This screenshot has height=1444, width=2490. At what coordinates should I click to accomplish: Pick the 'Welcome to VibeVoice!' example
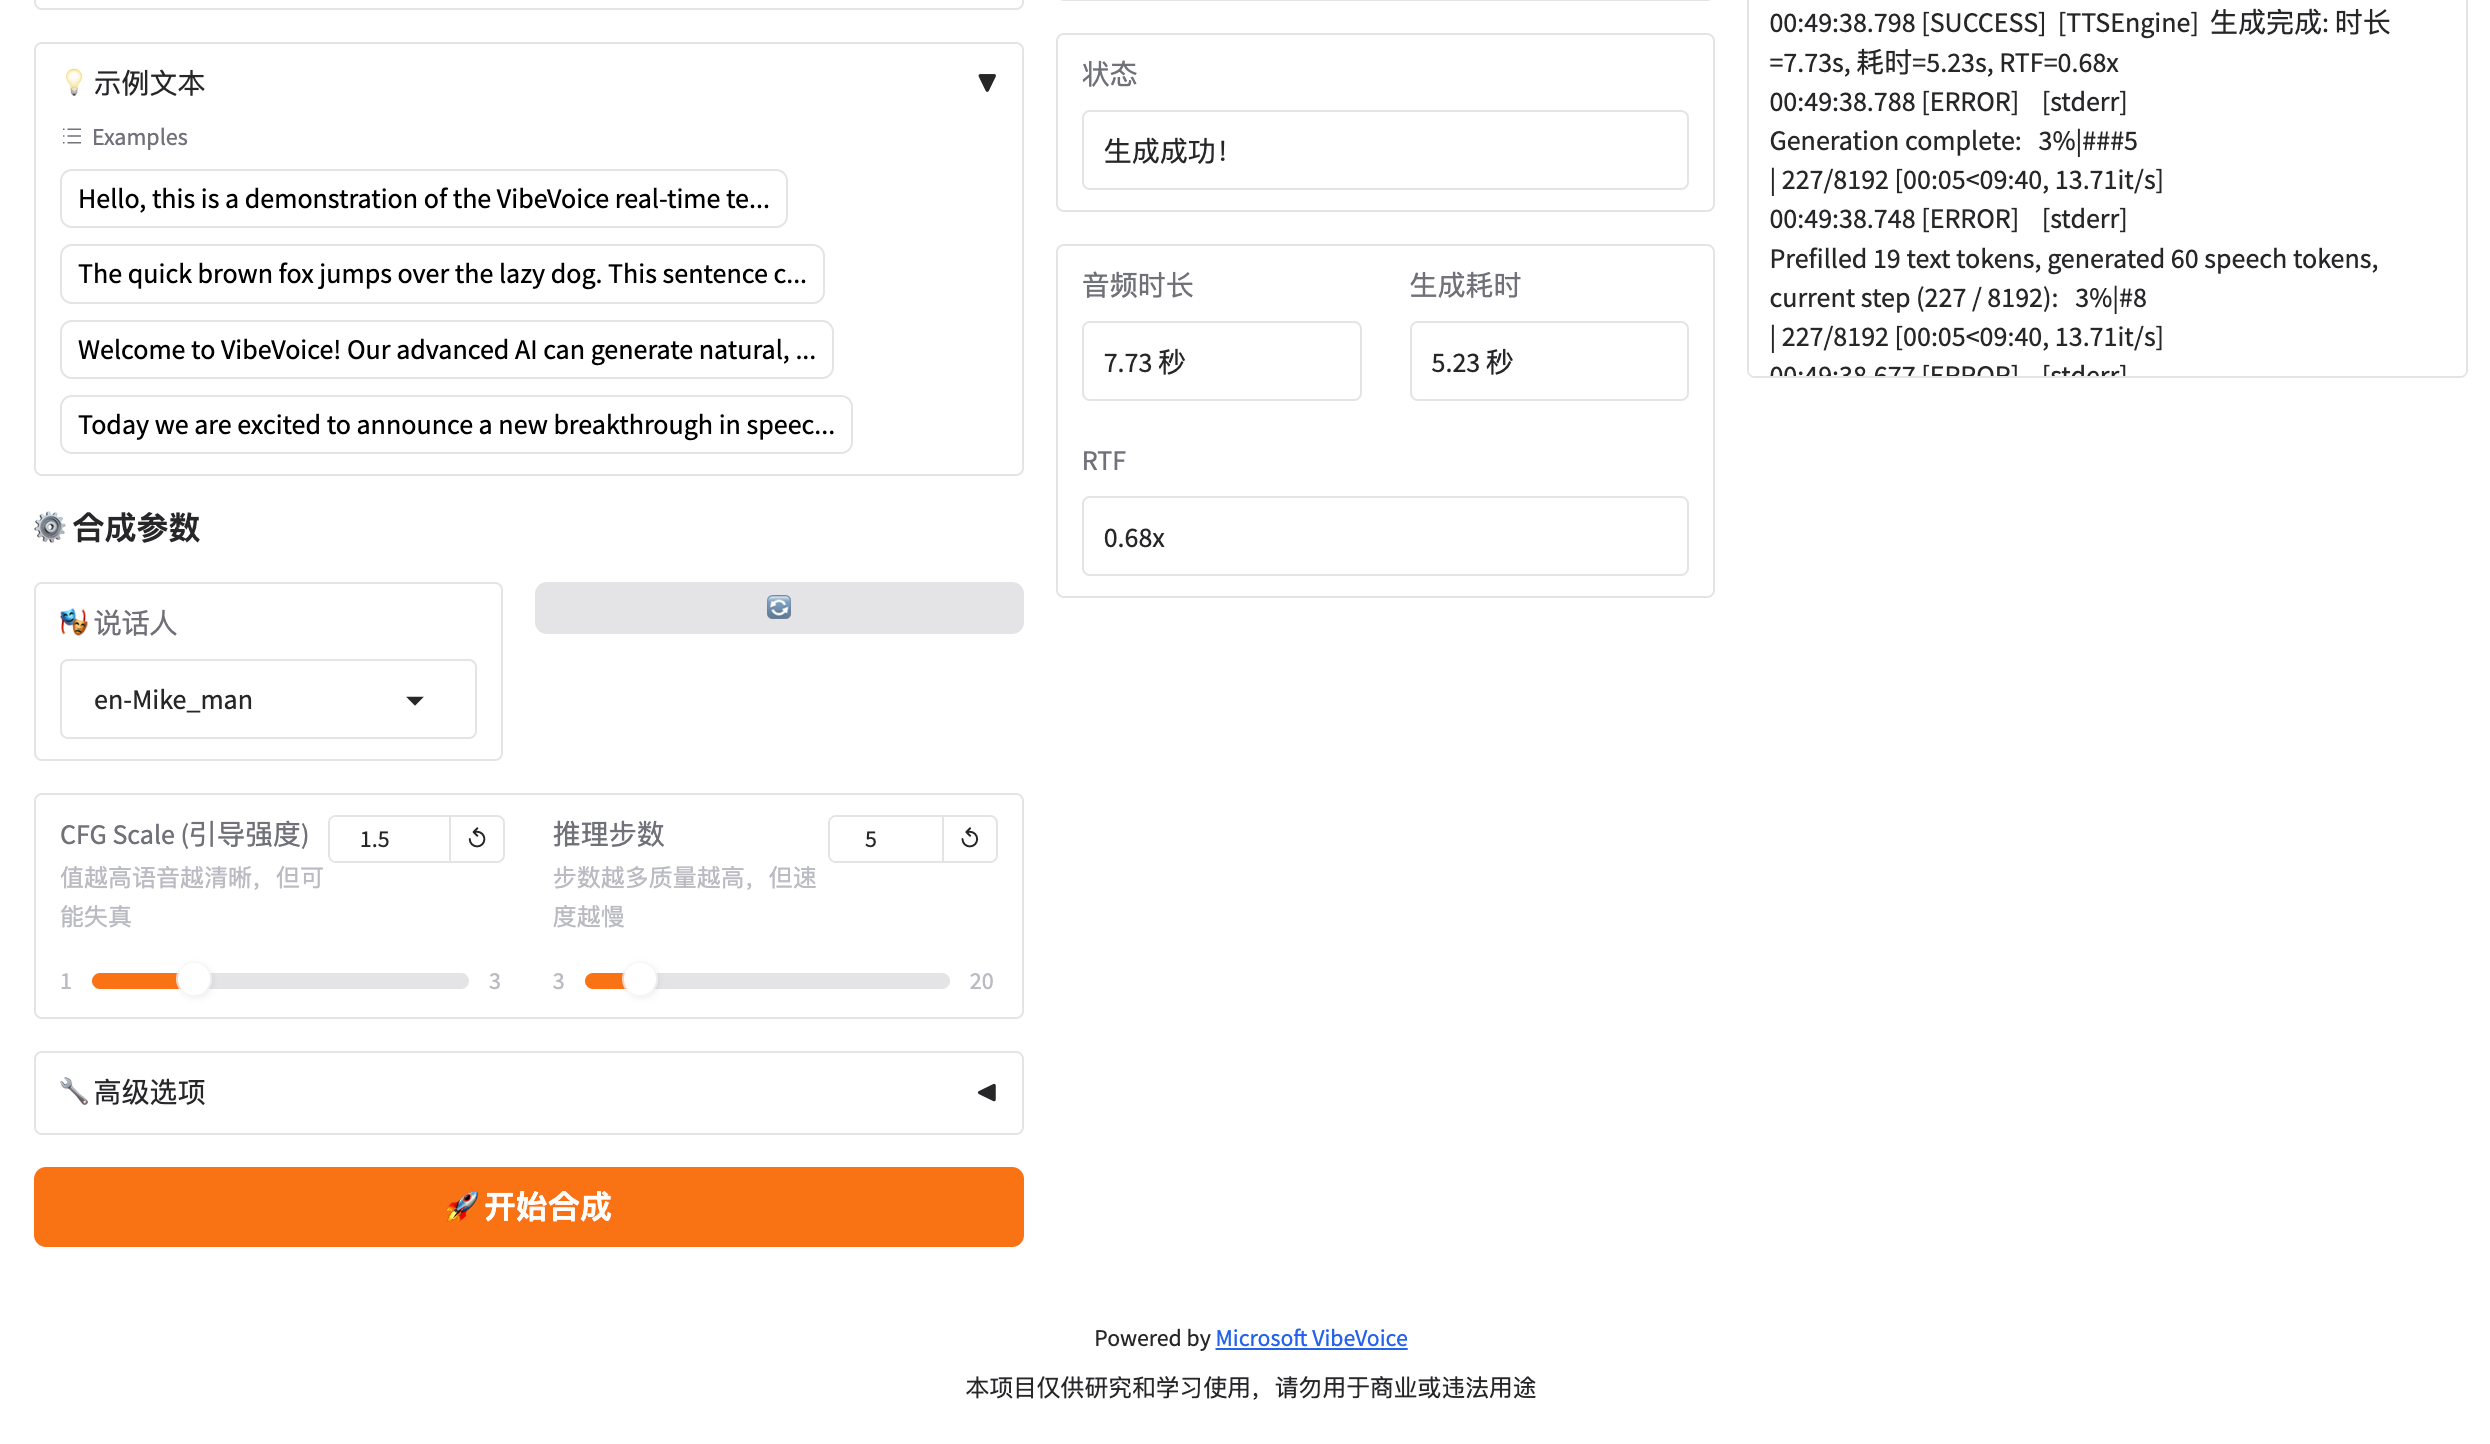pyautogui.click(x=446, y=350)
